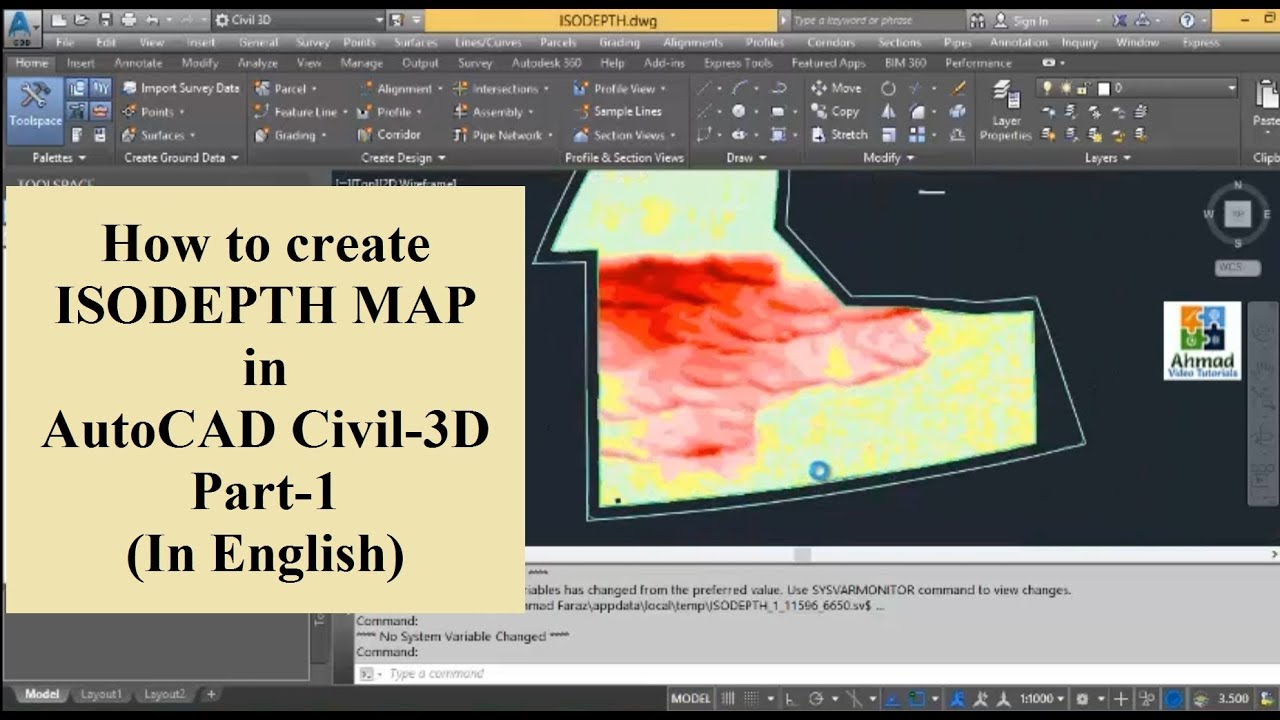Click the Line draw tool

pos(705,88)
